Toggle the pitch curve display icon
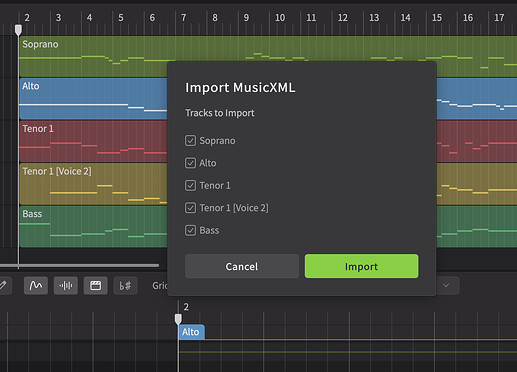 tap(36, 285)
